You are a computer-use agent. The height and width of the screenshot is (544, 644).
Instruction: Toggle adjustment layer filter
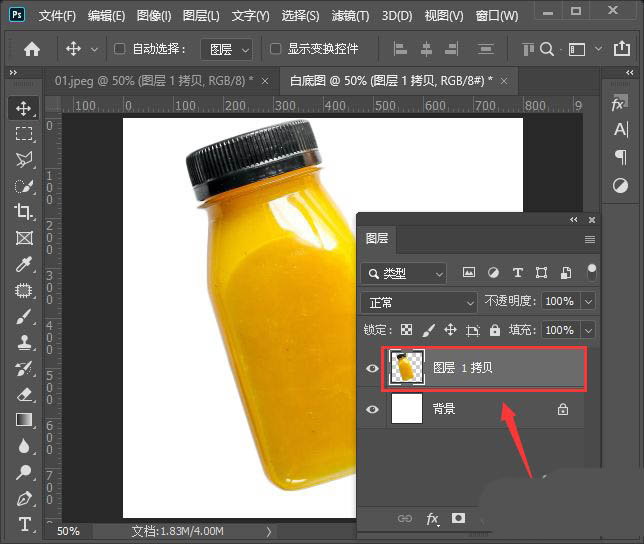pyautogui.click(x=493, y=272)
